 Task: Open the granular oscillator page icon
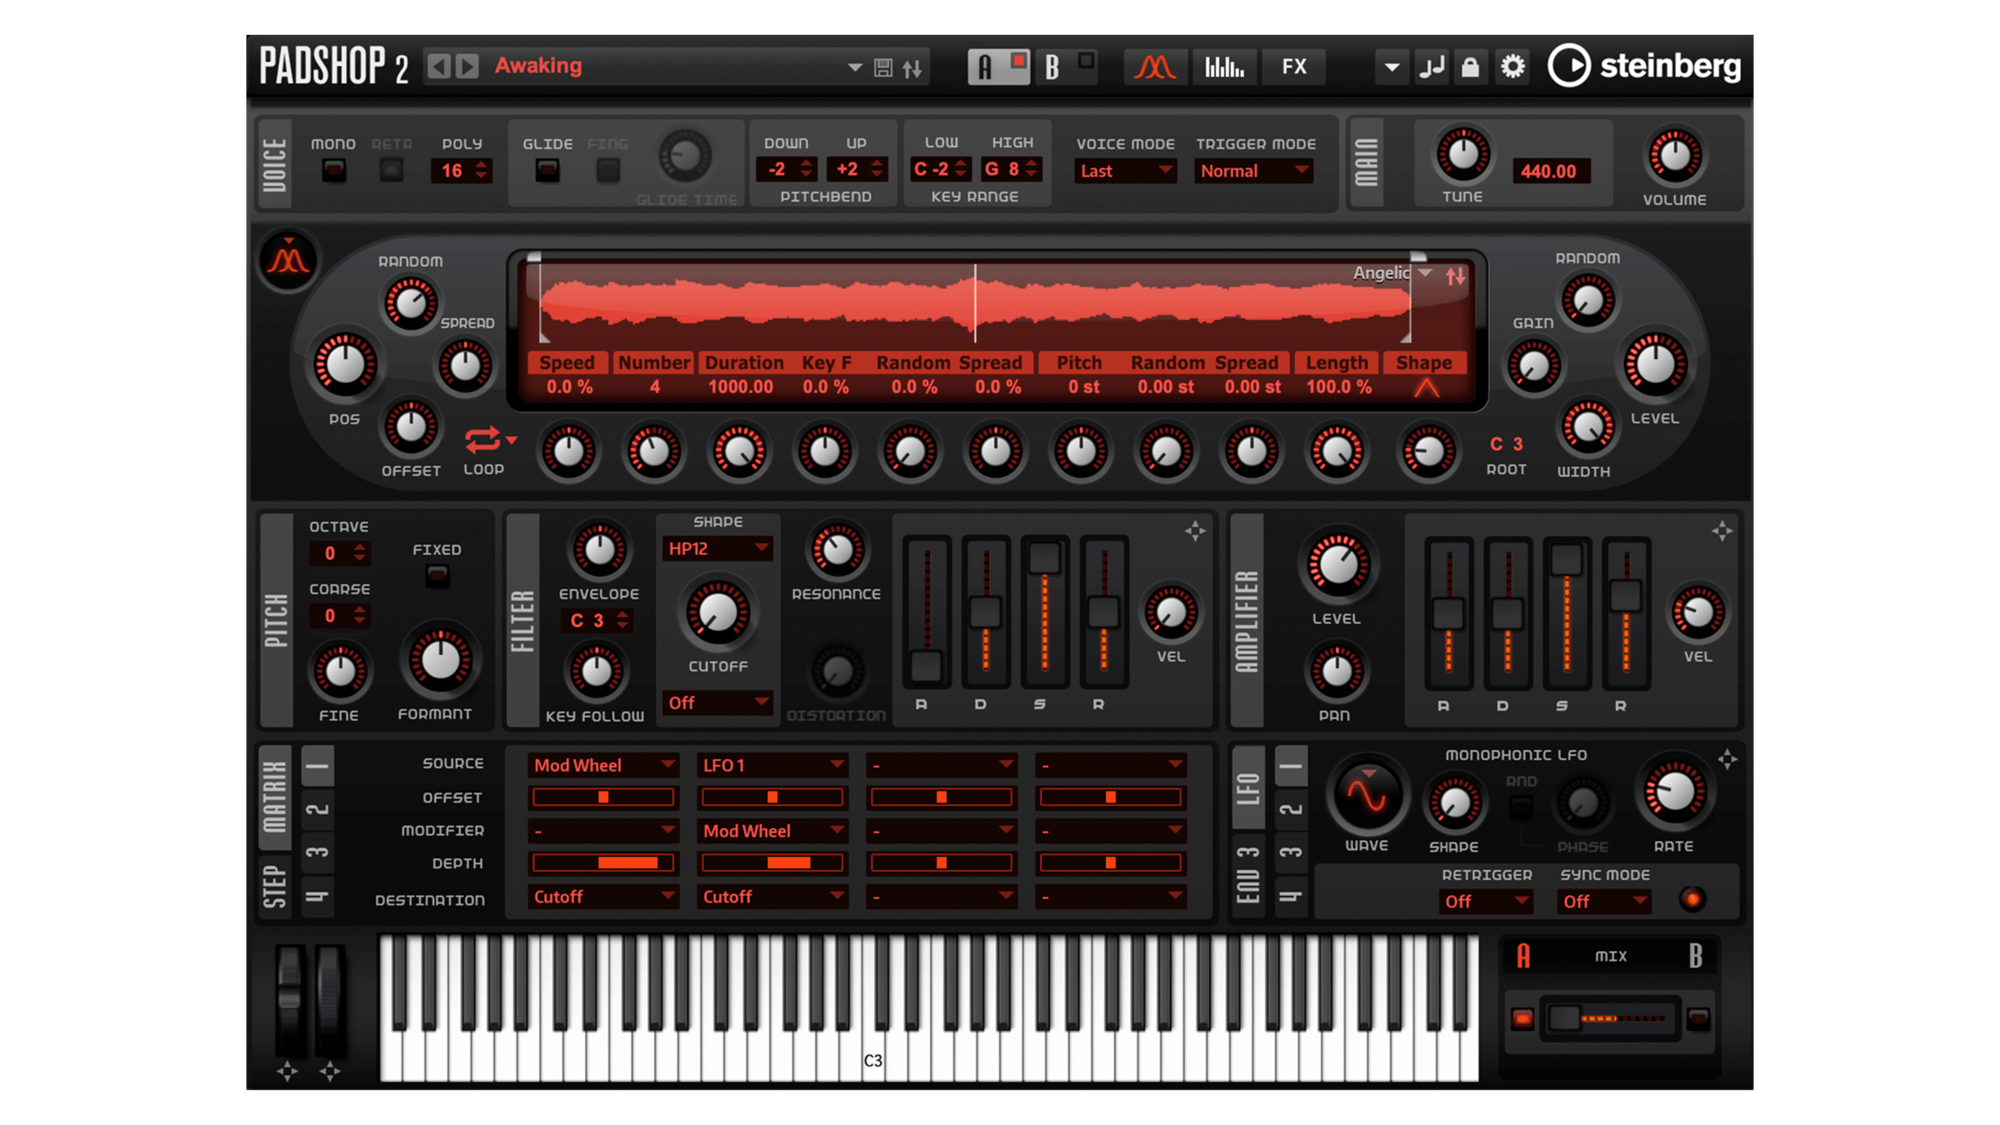tap(1155, 67)
